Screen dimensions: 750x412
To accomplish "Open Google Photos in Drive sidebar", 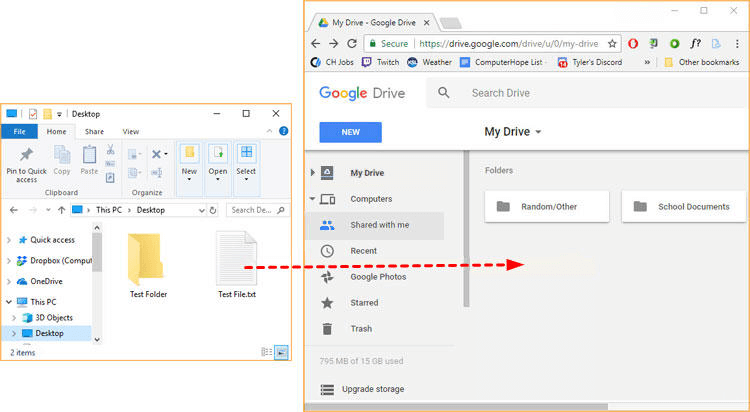I will [x=377, y=277].
